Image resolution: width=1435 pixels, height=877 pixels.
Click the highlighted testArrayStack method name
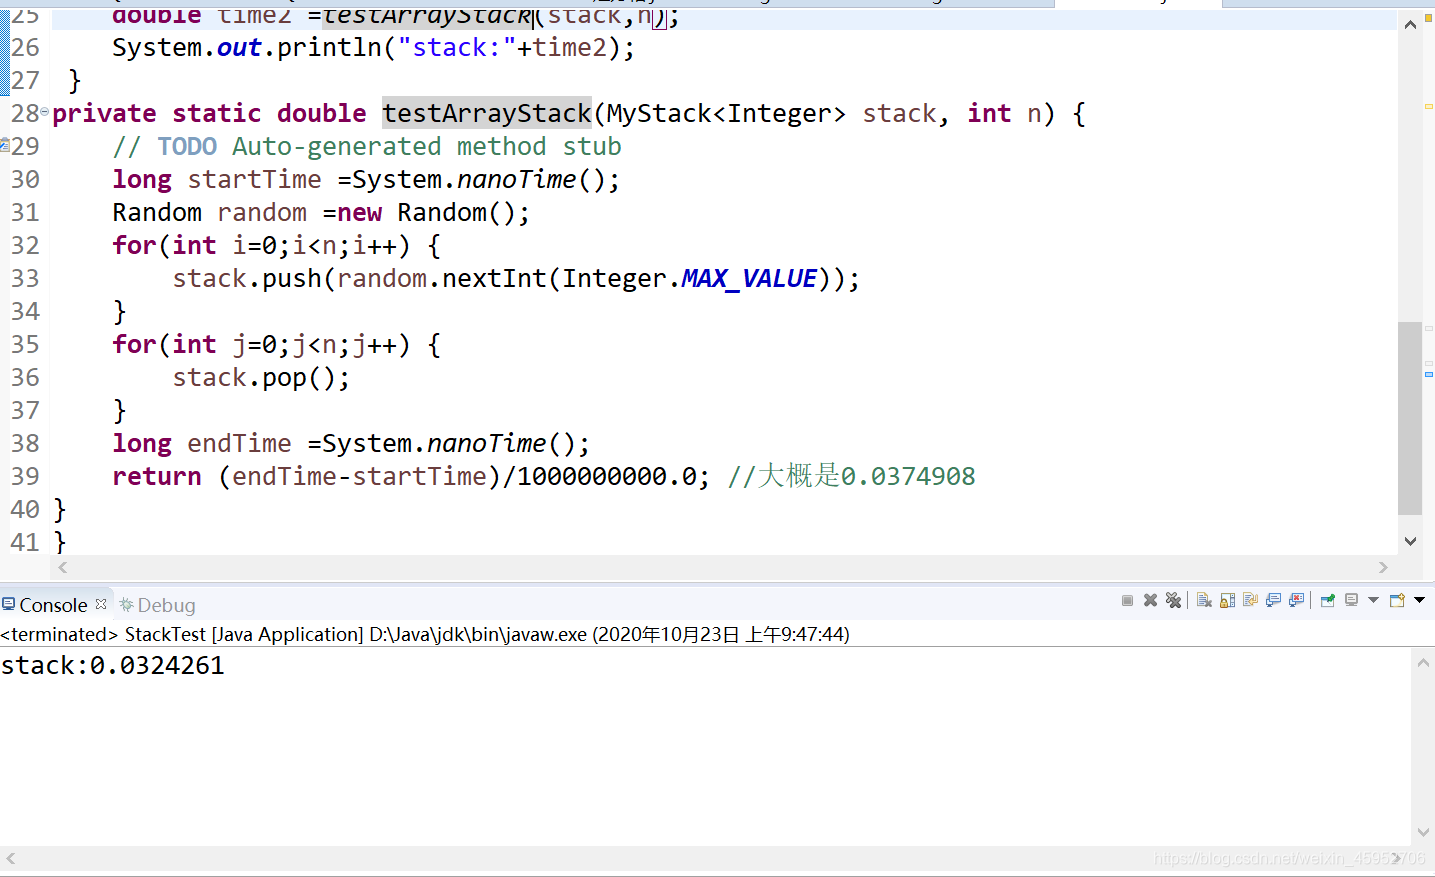click(x=487, y=113)
